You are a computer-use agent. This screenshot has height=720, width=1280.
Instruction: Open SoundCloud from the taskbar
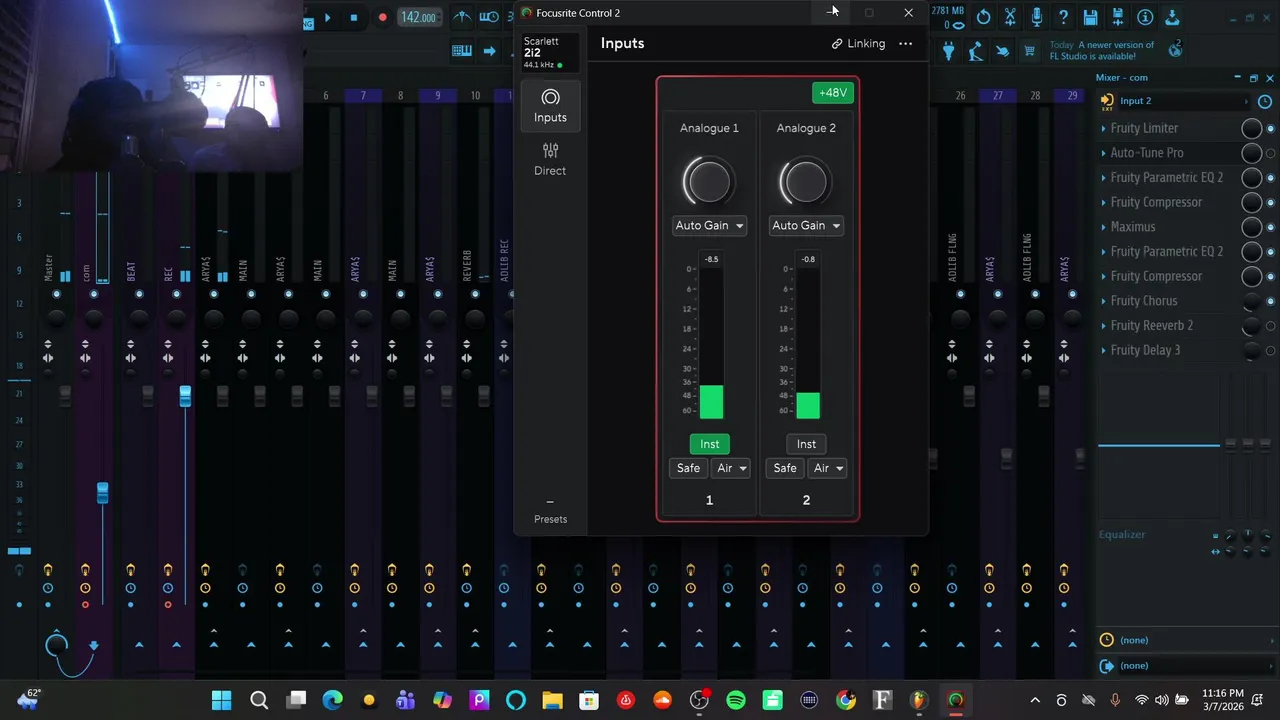pyautogui.click(x=662, y=700)
